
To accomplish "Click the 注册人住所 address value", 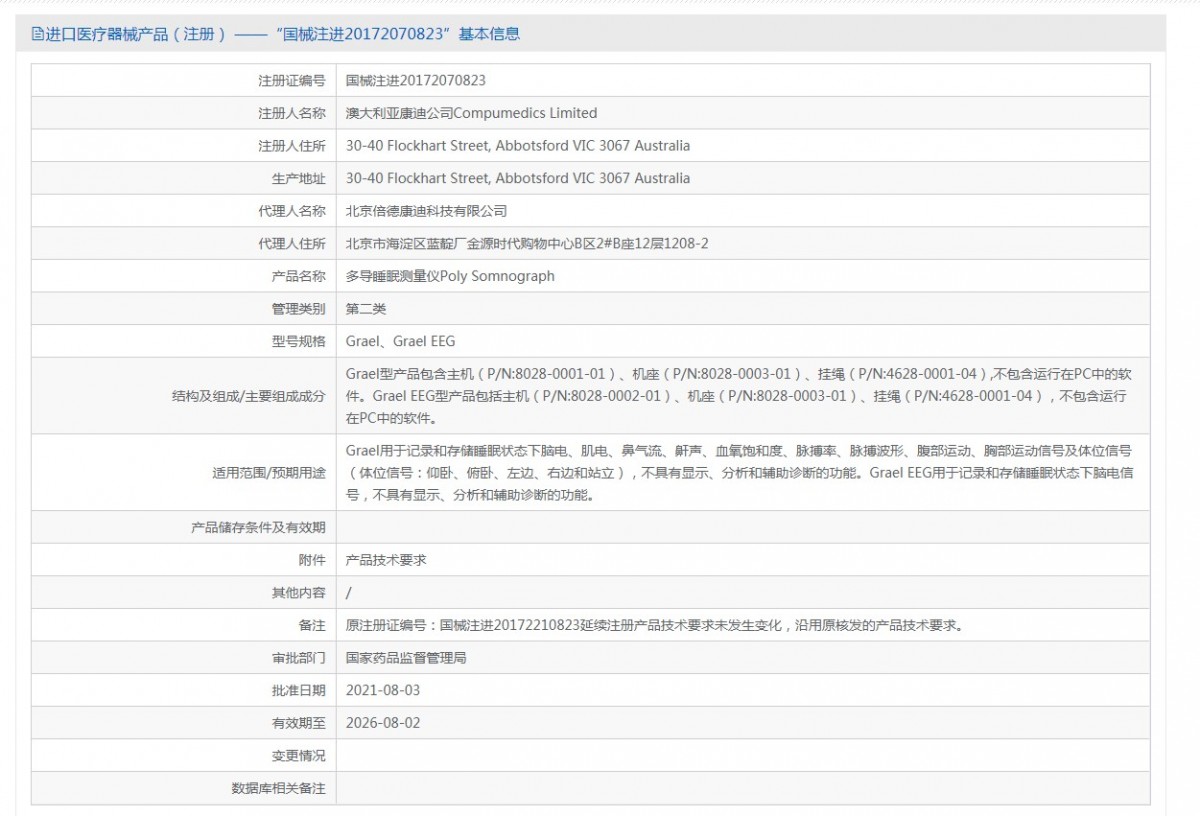I will (517, 146).
